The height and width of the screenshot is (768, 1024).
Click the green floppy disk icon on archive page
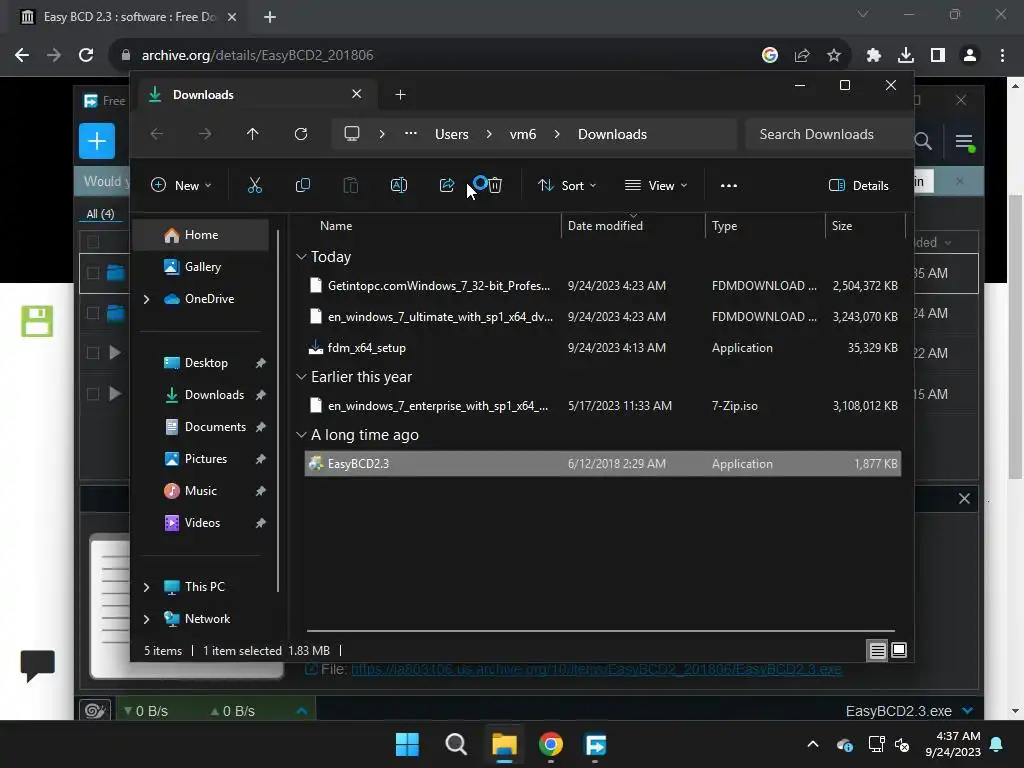(x=37, y=321)
